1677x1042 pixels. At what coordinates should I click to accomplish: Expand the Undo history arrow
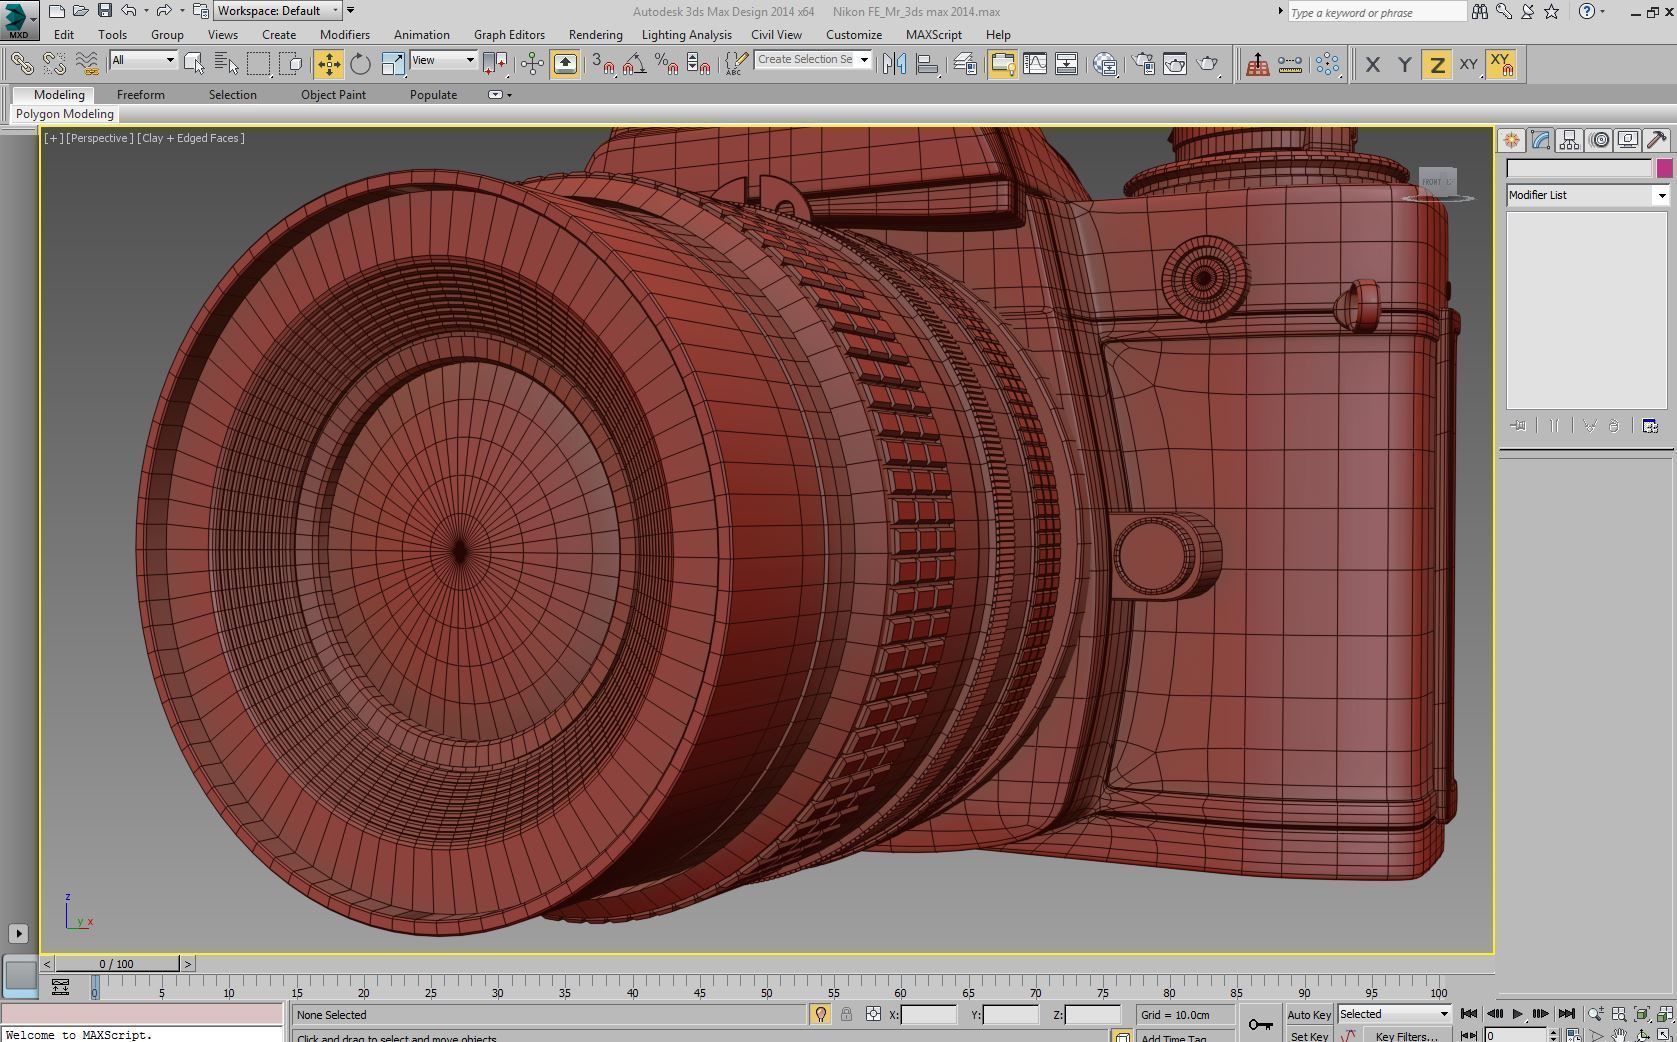(x=146, y=11)
